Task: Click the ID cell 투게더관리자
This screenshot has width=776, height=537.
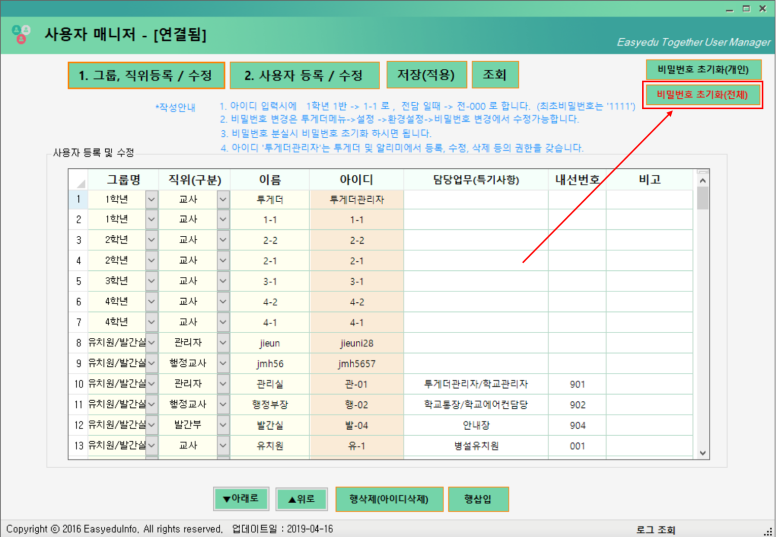Action: tap(356, 199)
